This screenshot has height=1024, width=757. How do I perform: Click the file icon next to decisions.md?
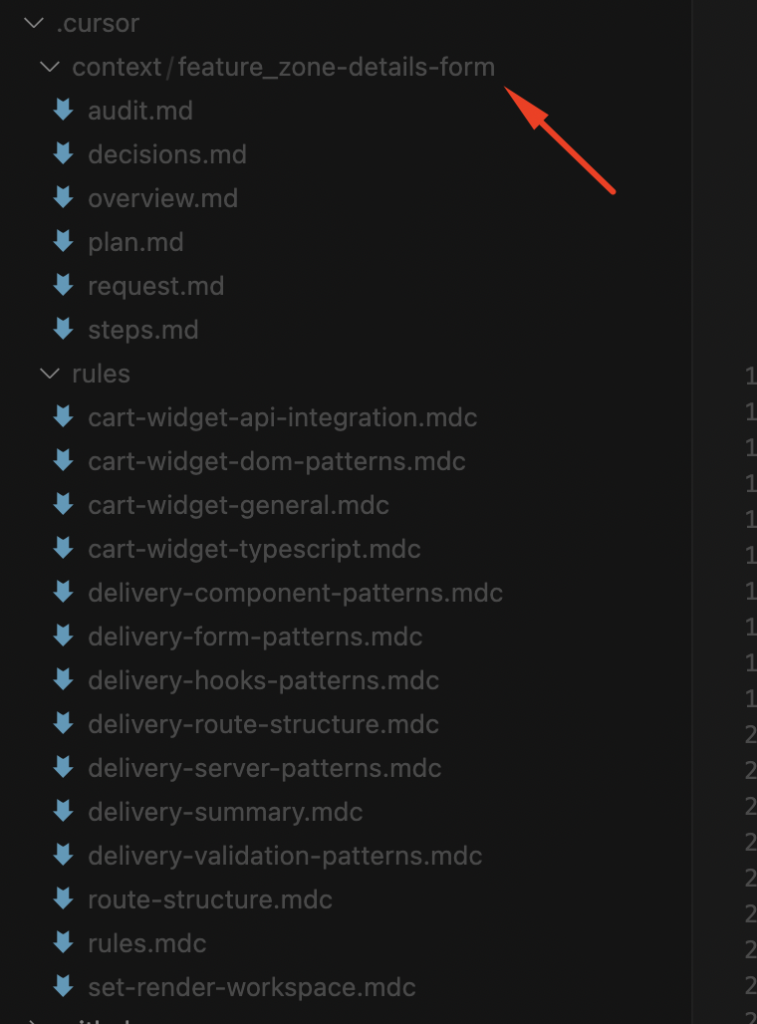64,154
